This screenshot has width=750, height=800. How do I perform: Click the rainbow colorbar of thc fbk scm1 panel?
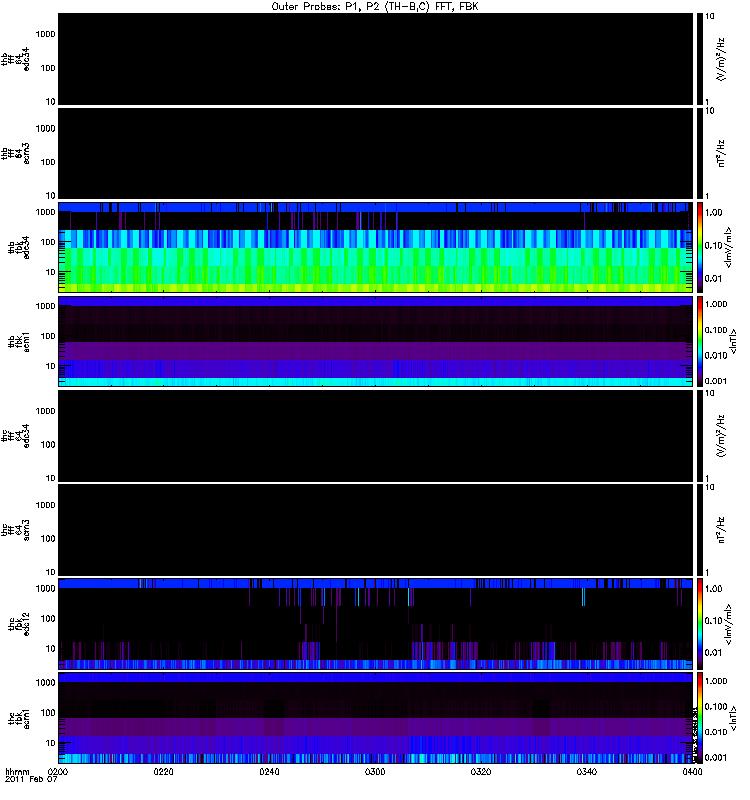tap(700, 718)
